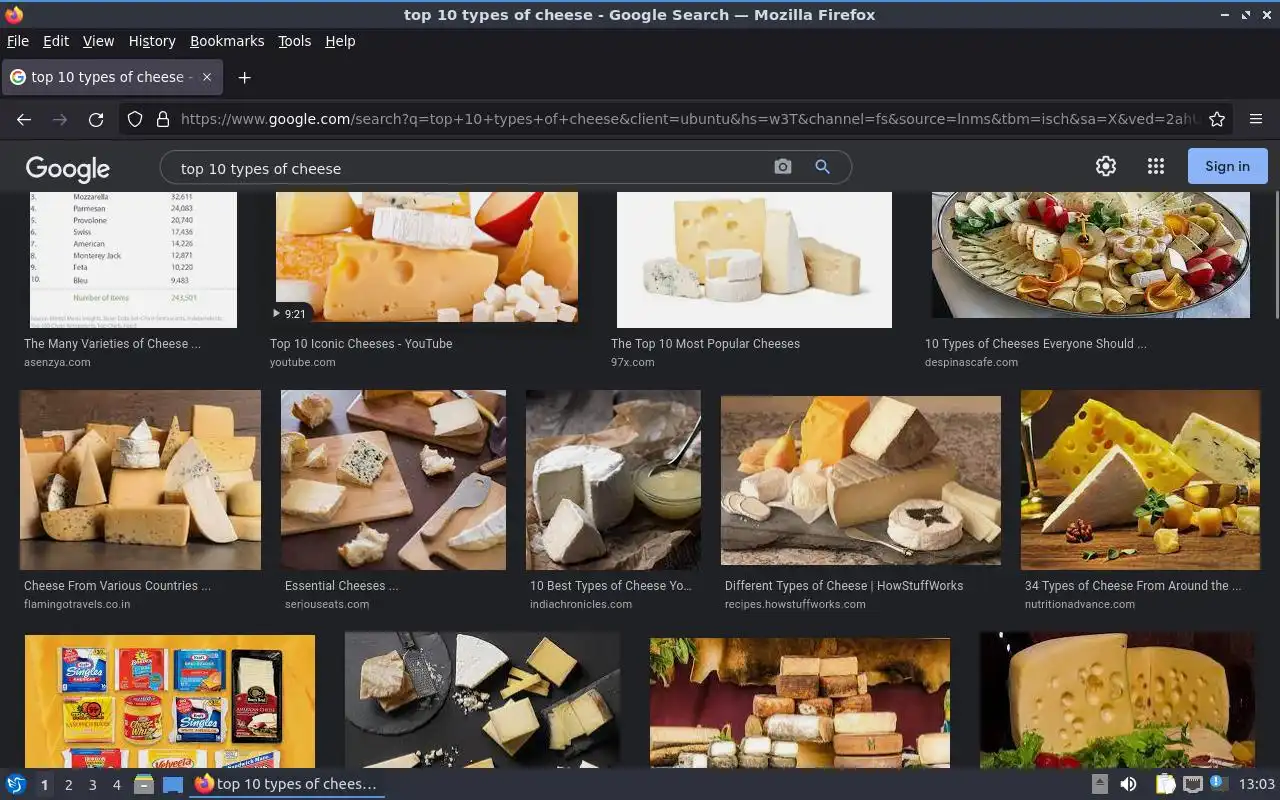Open the Bookmarks menu
1280x800 pixels.
(227, 41)
